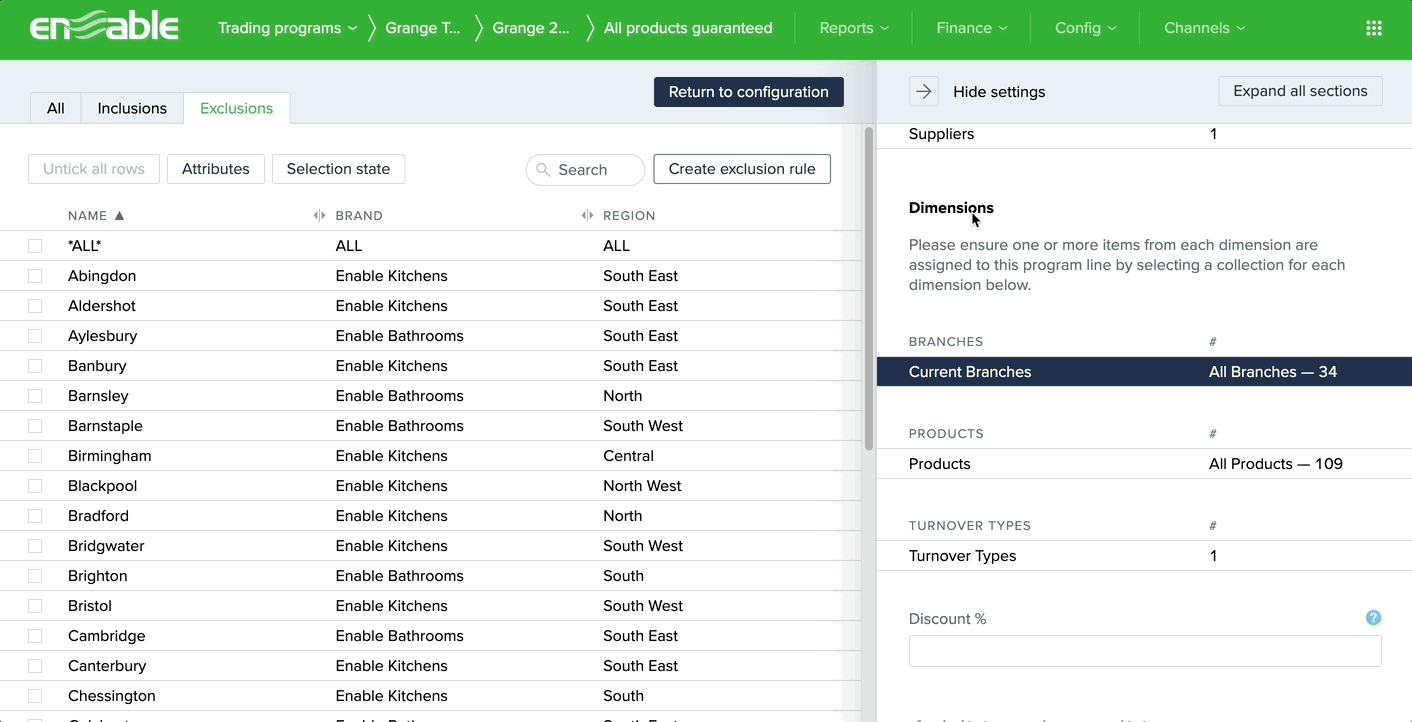Click the Enable logo in header
This screenshot has height=722, width=1412.
104,28
